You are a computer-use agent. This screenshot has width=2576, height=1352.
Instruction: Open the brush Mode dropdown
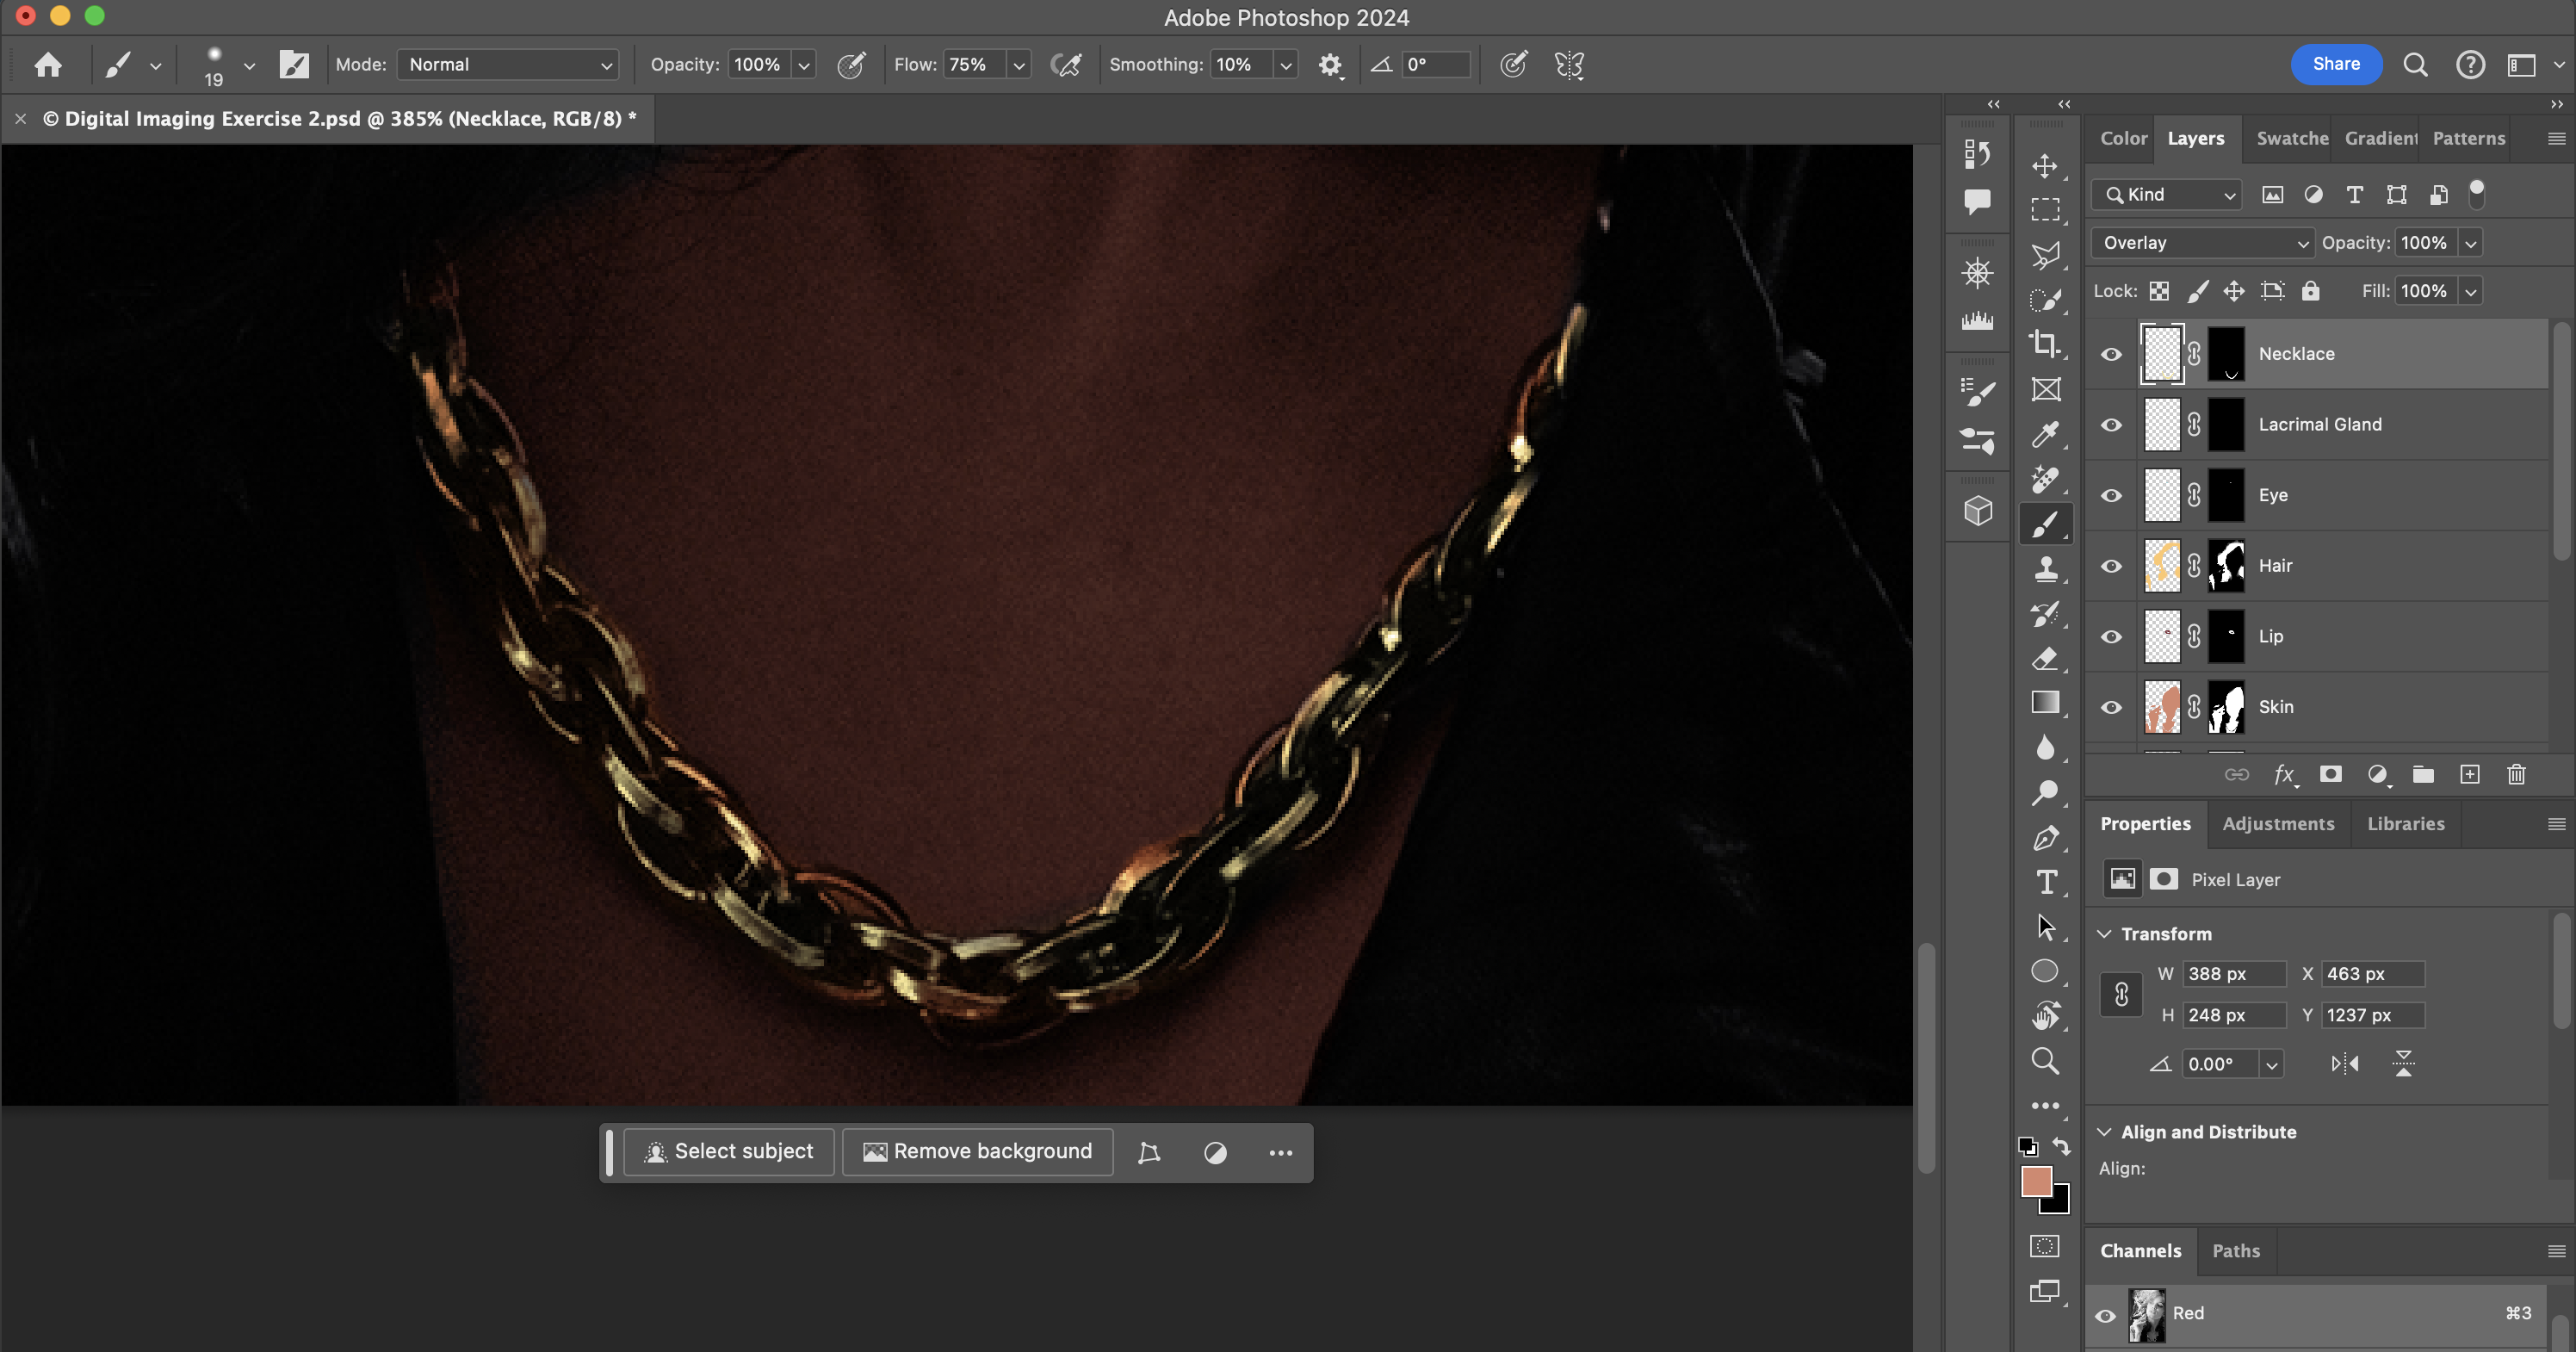(x=508, y=65)
